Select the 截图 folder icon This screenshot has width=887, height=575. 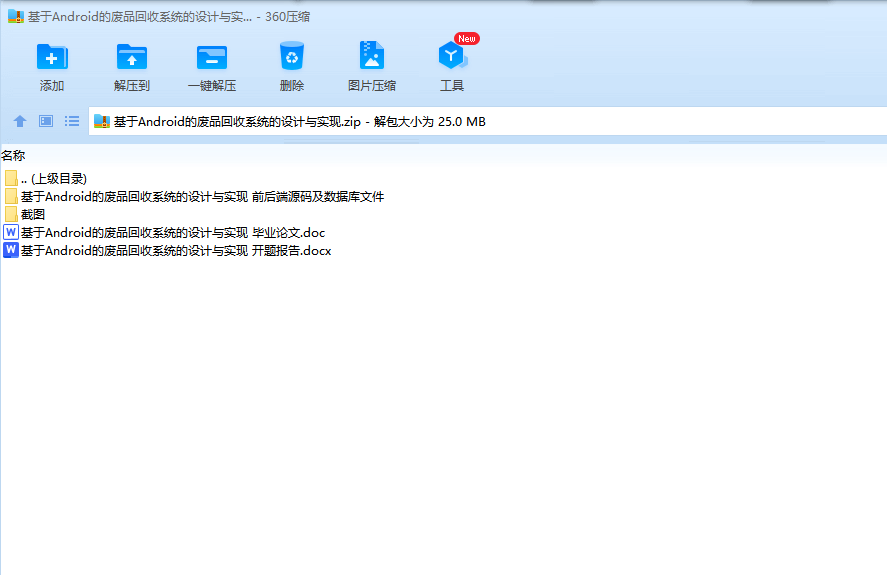(x=11, y=214)
